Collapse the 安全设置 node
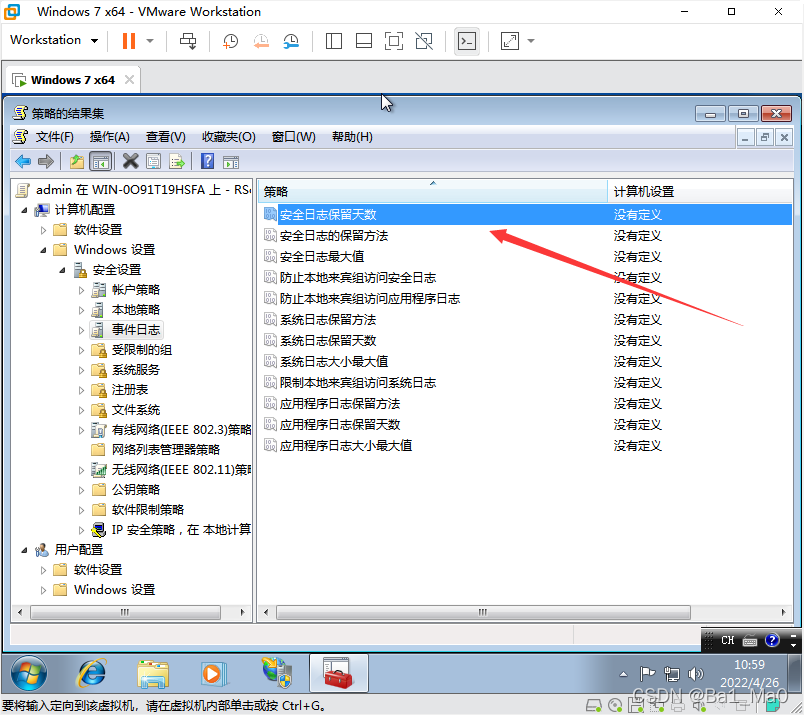 [x=62, y=270]
